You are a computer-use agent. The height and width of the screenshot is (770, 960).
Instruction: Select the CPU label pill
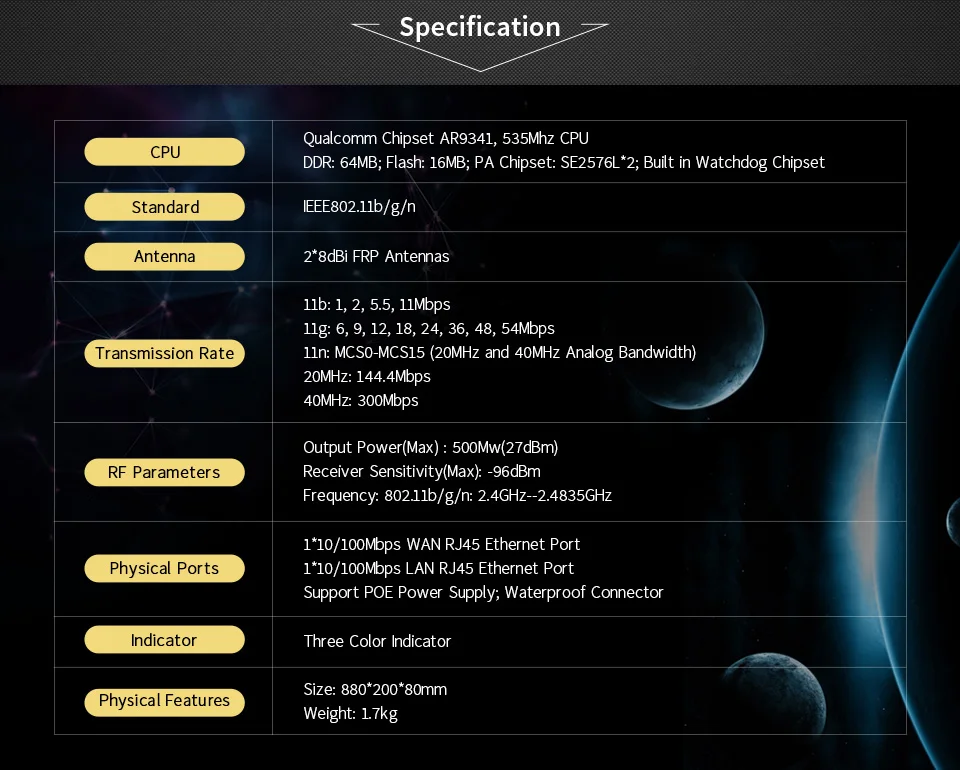(165, 152)
